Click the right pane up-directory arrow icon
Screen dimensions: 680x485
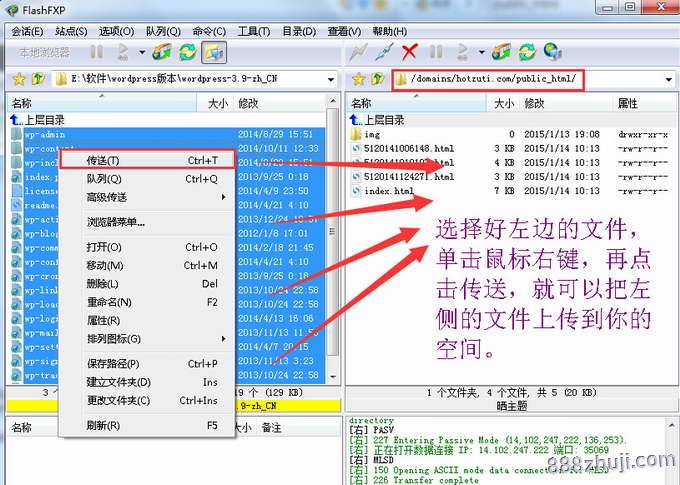point(378,79)
